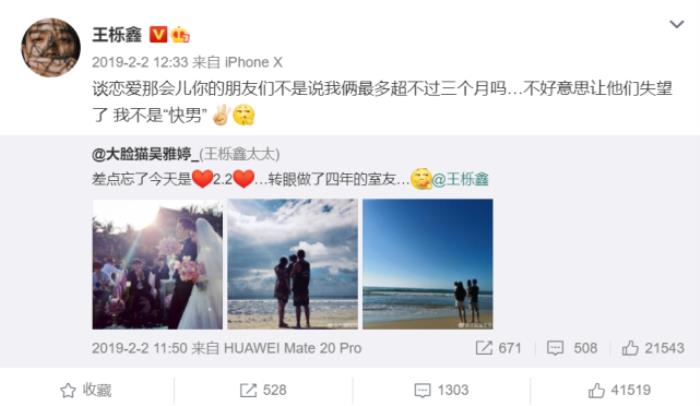Open the wedding ceremony photo thumbnail
This screenshot has width=700, height=406.
click(x=158, y=264)
